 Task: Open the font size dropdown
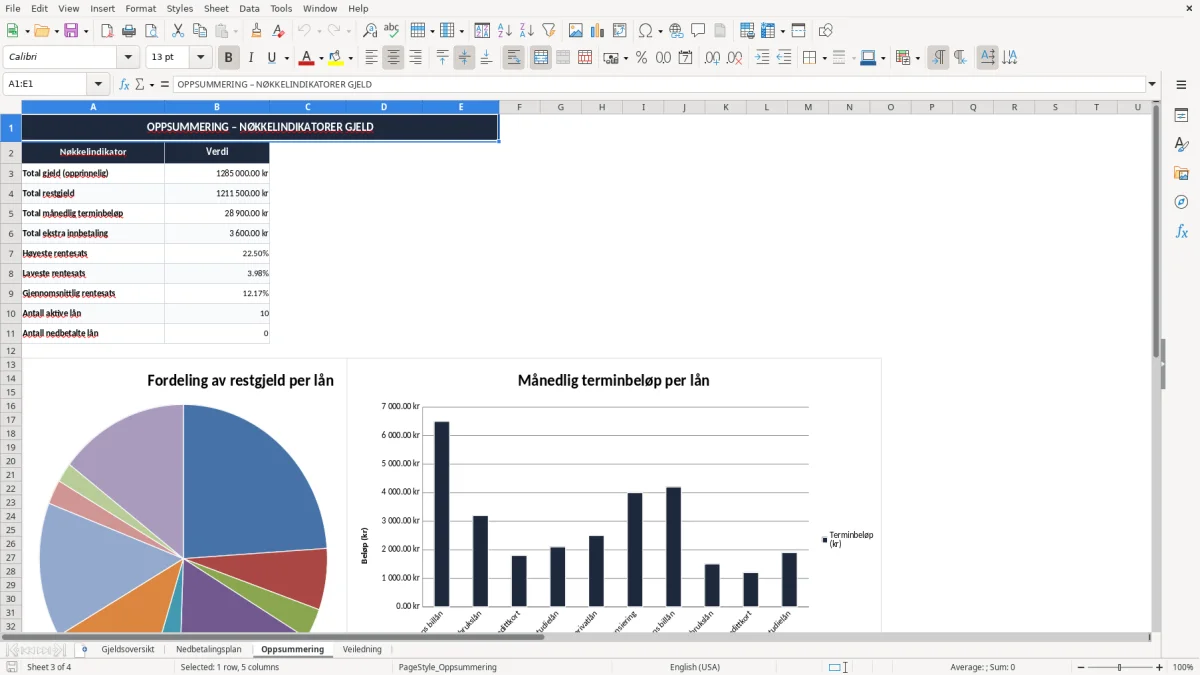pos(201,57)
